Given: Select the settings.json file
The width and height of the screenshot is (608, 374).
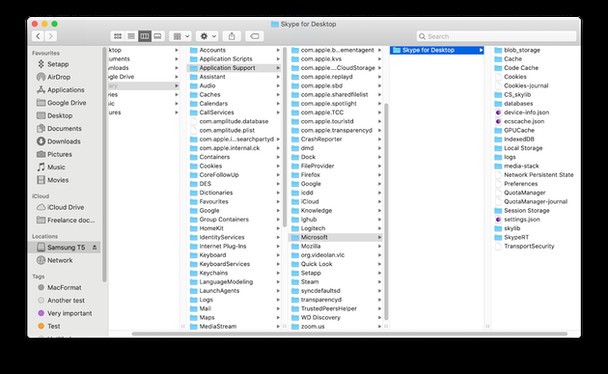Looking at the screenshot, I should (x=522, y=219).
